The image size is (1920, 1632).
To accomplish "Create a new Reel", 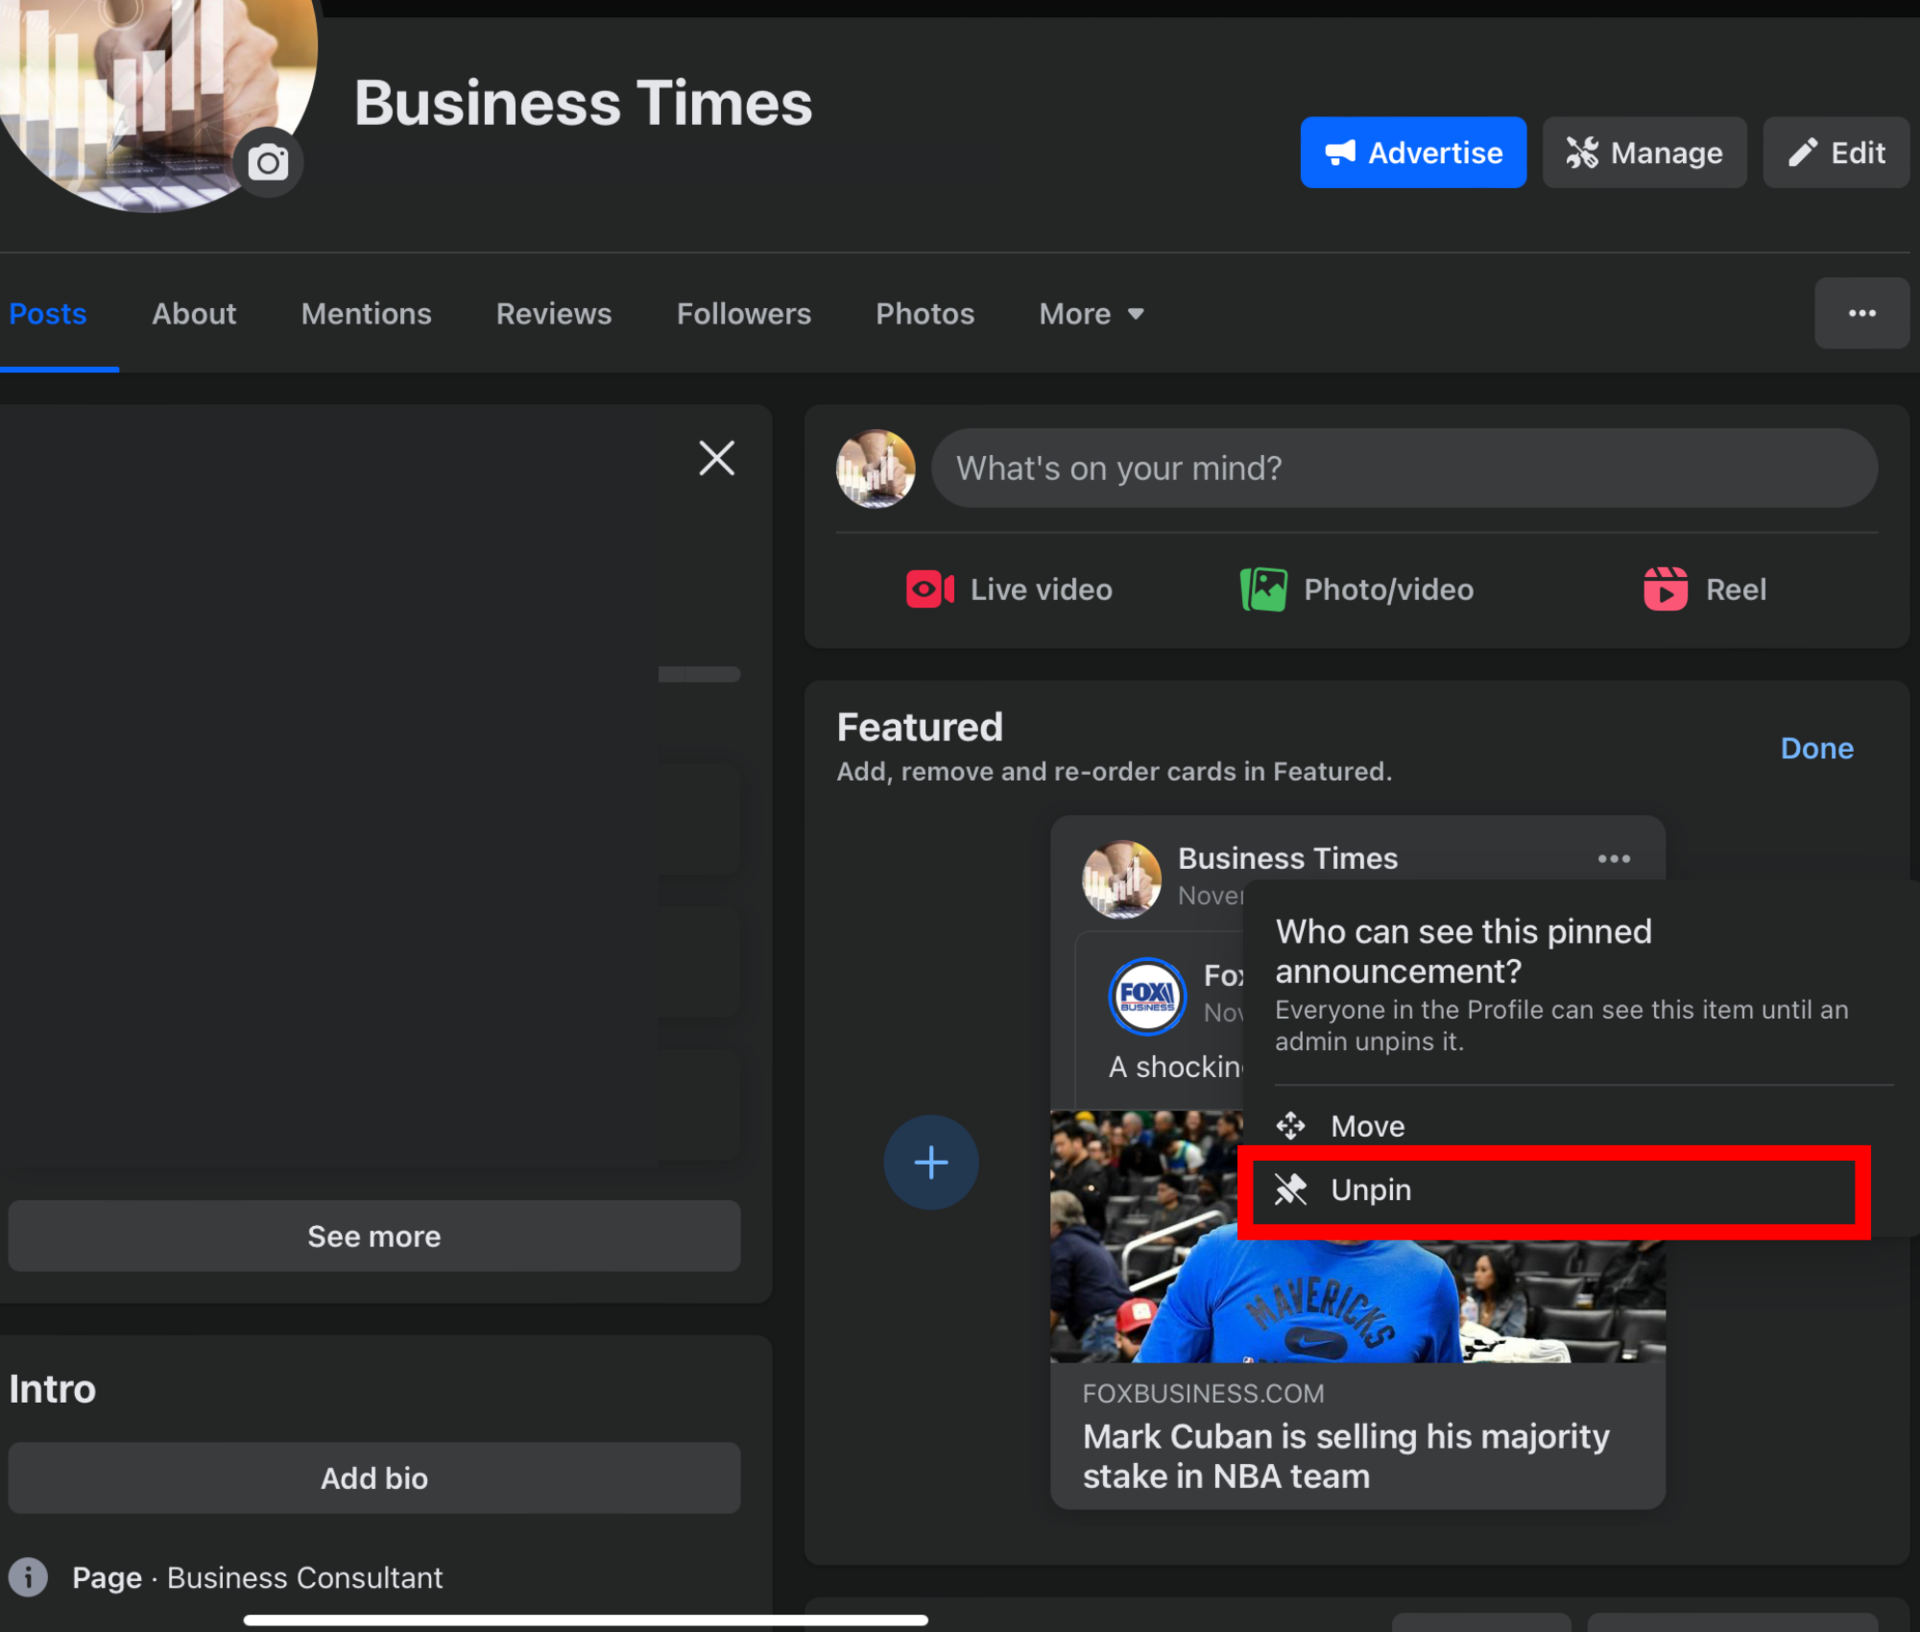I will coord(1704,590).
